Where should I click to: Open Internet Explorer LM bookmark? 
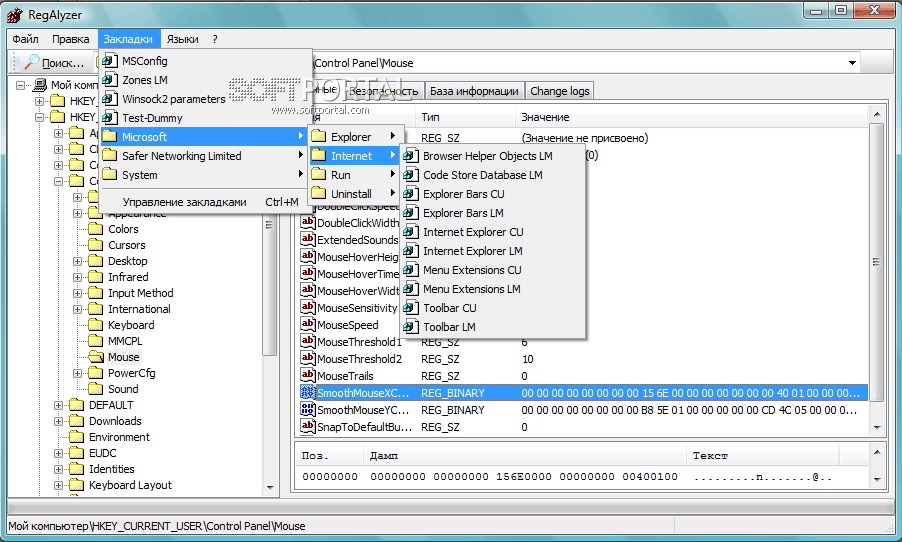click(x=492, y=251)
